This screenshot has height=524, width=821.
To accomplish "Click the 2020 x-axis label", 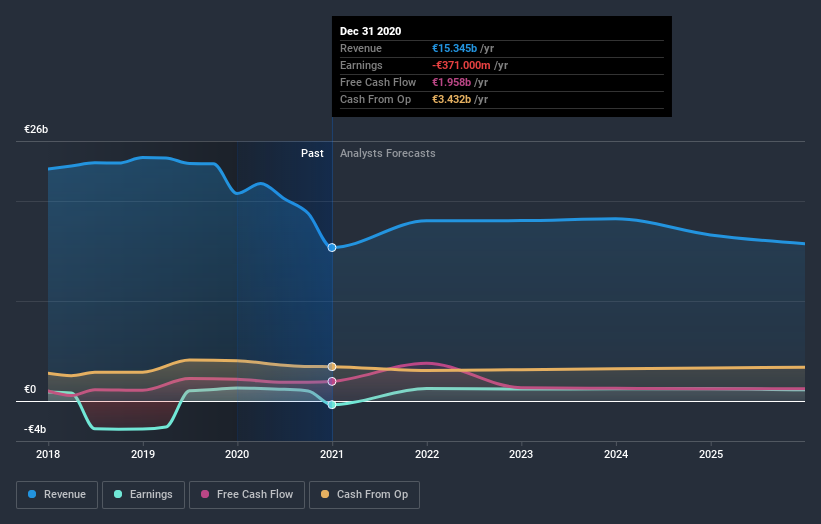I will coord(237,454).
